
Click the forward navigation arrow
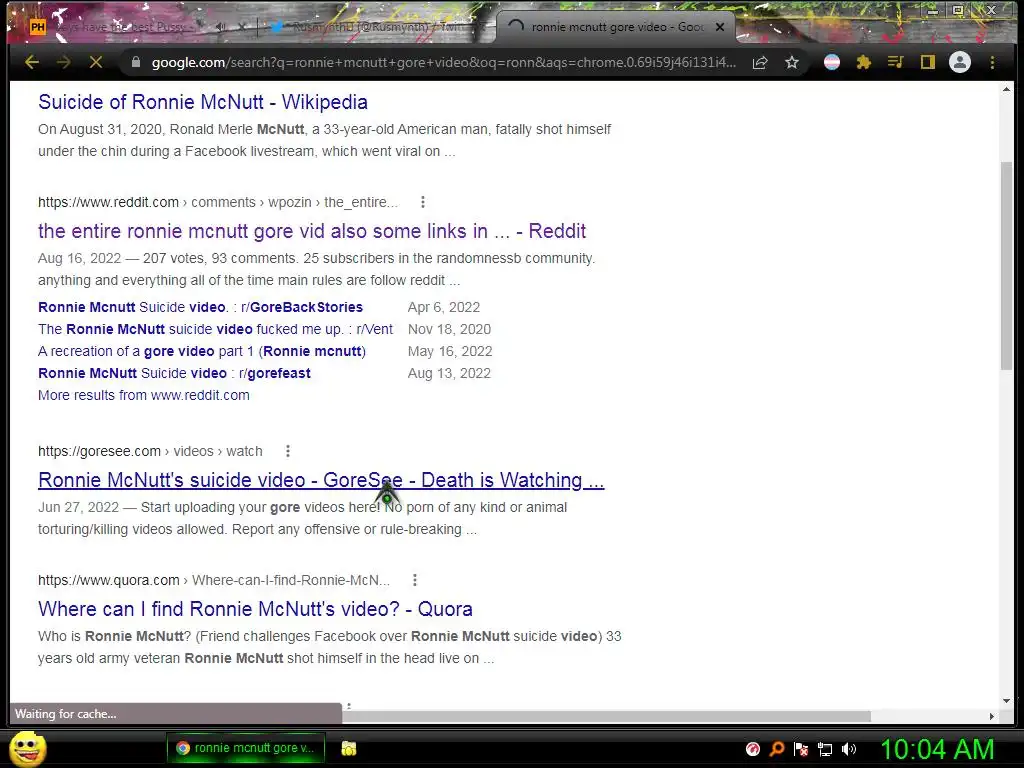63,63
